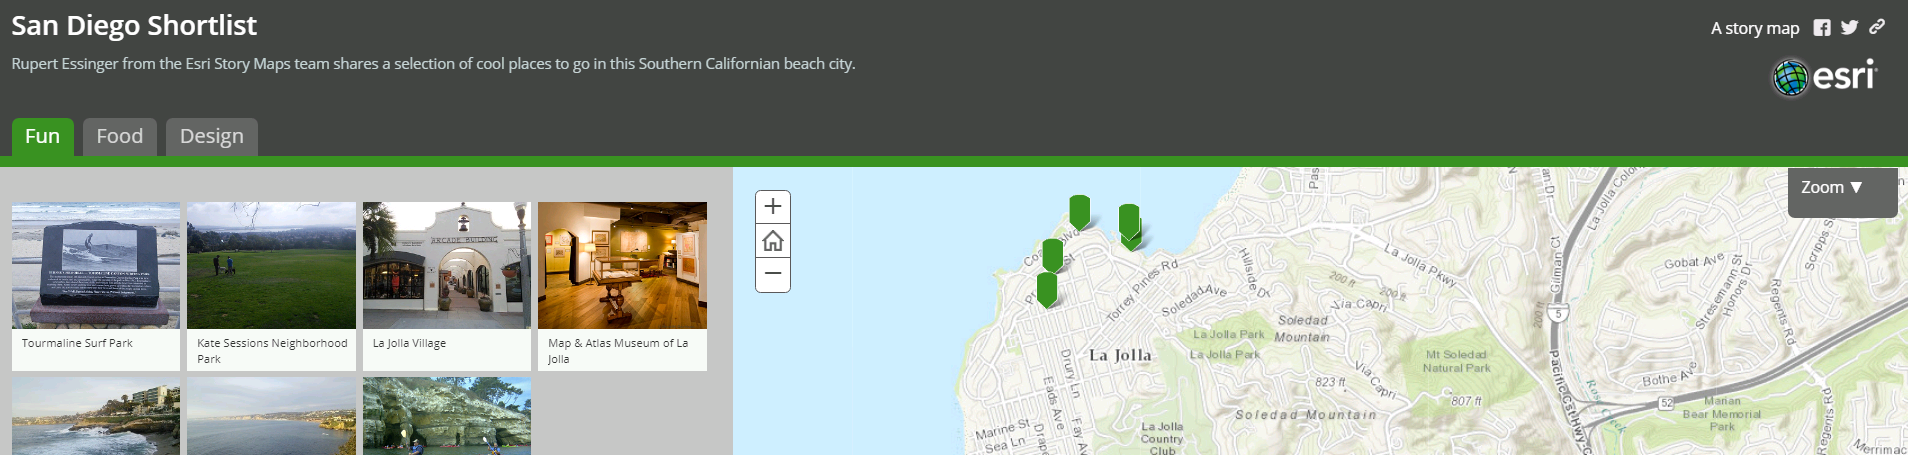Share story map on Twitter icon
The width and height of the screenshot is (1908, 455).
pyautogui.click(x=1849, y=28)
